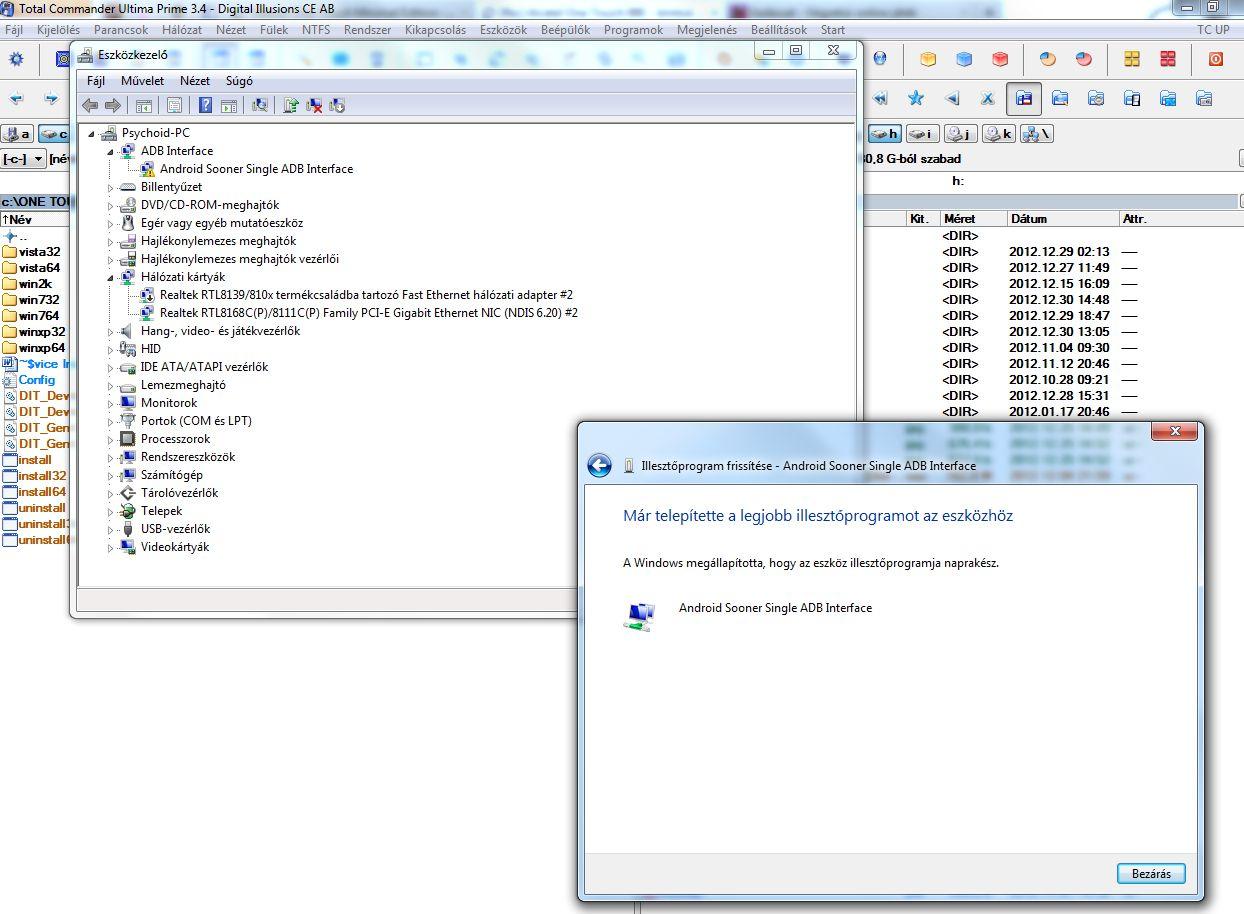Click the uninstall device red X icon

314,105
